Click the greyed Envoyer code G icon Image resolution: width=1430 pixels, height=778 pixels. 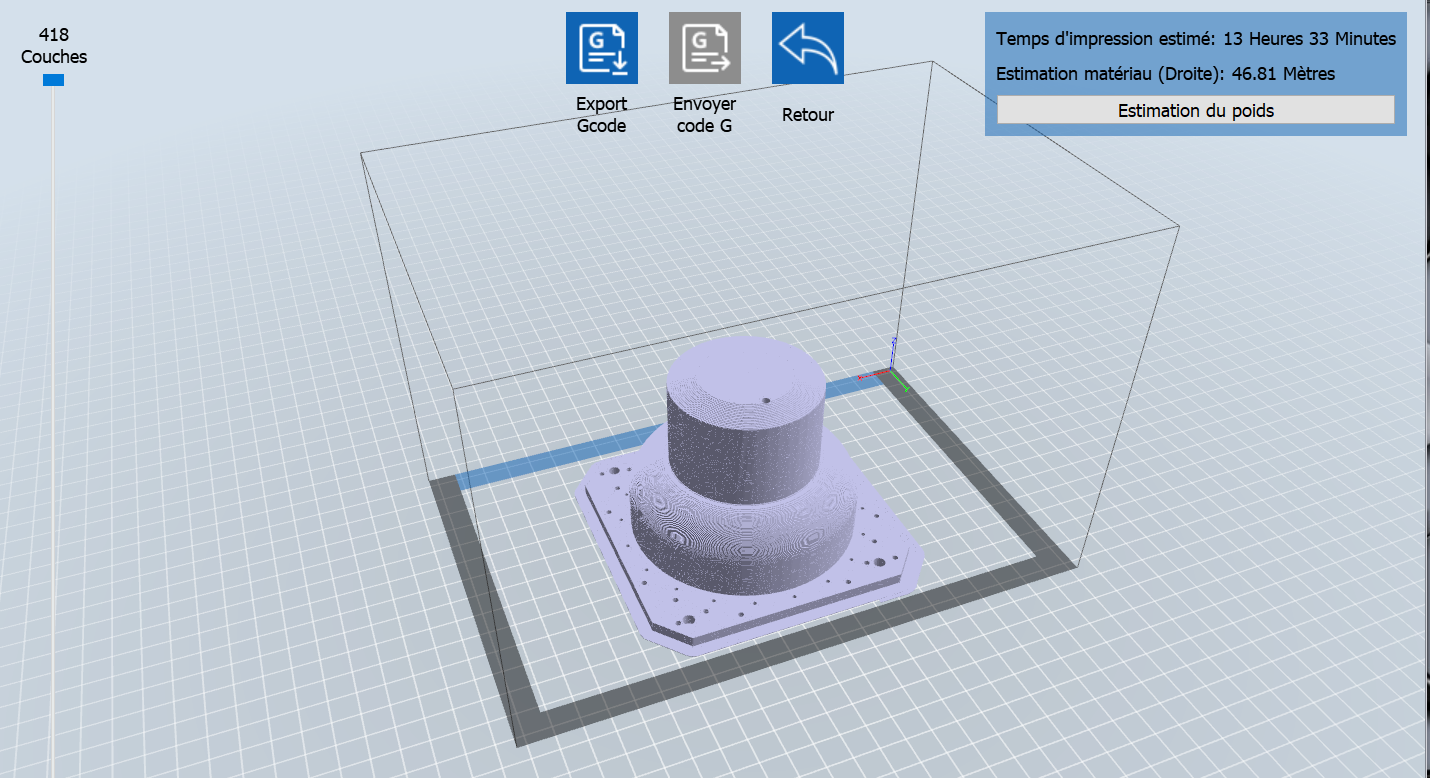tap(705, 48)
